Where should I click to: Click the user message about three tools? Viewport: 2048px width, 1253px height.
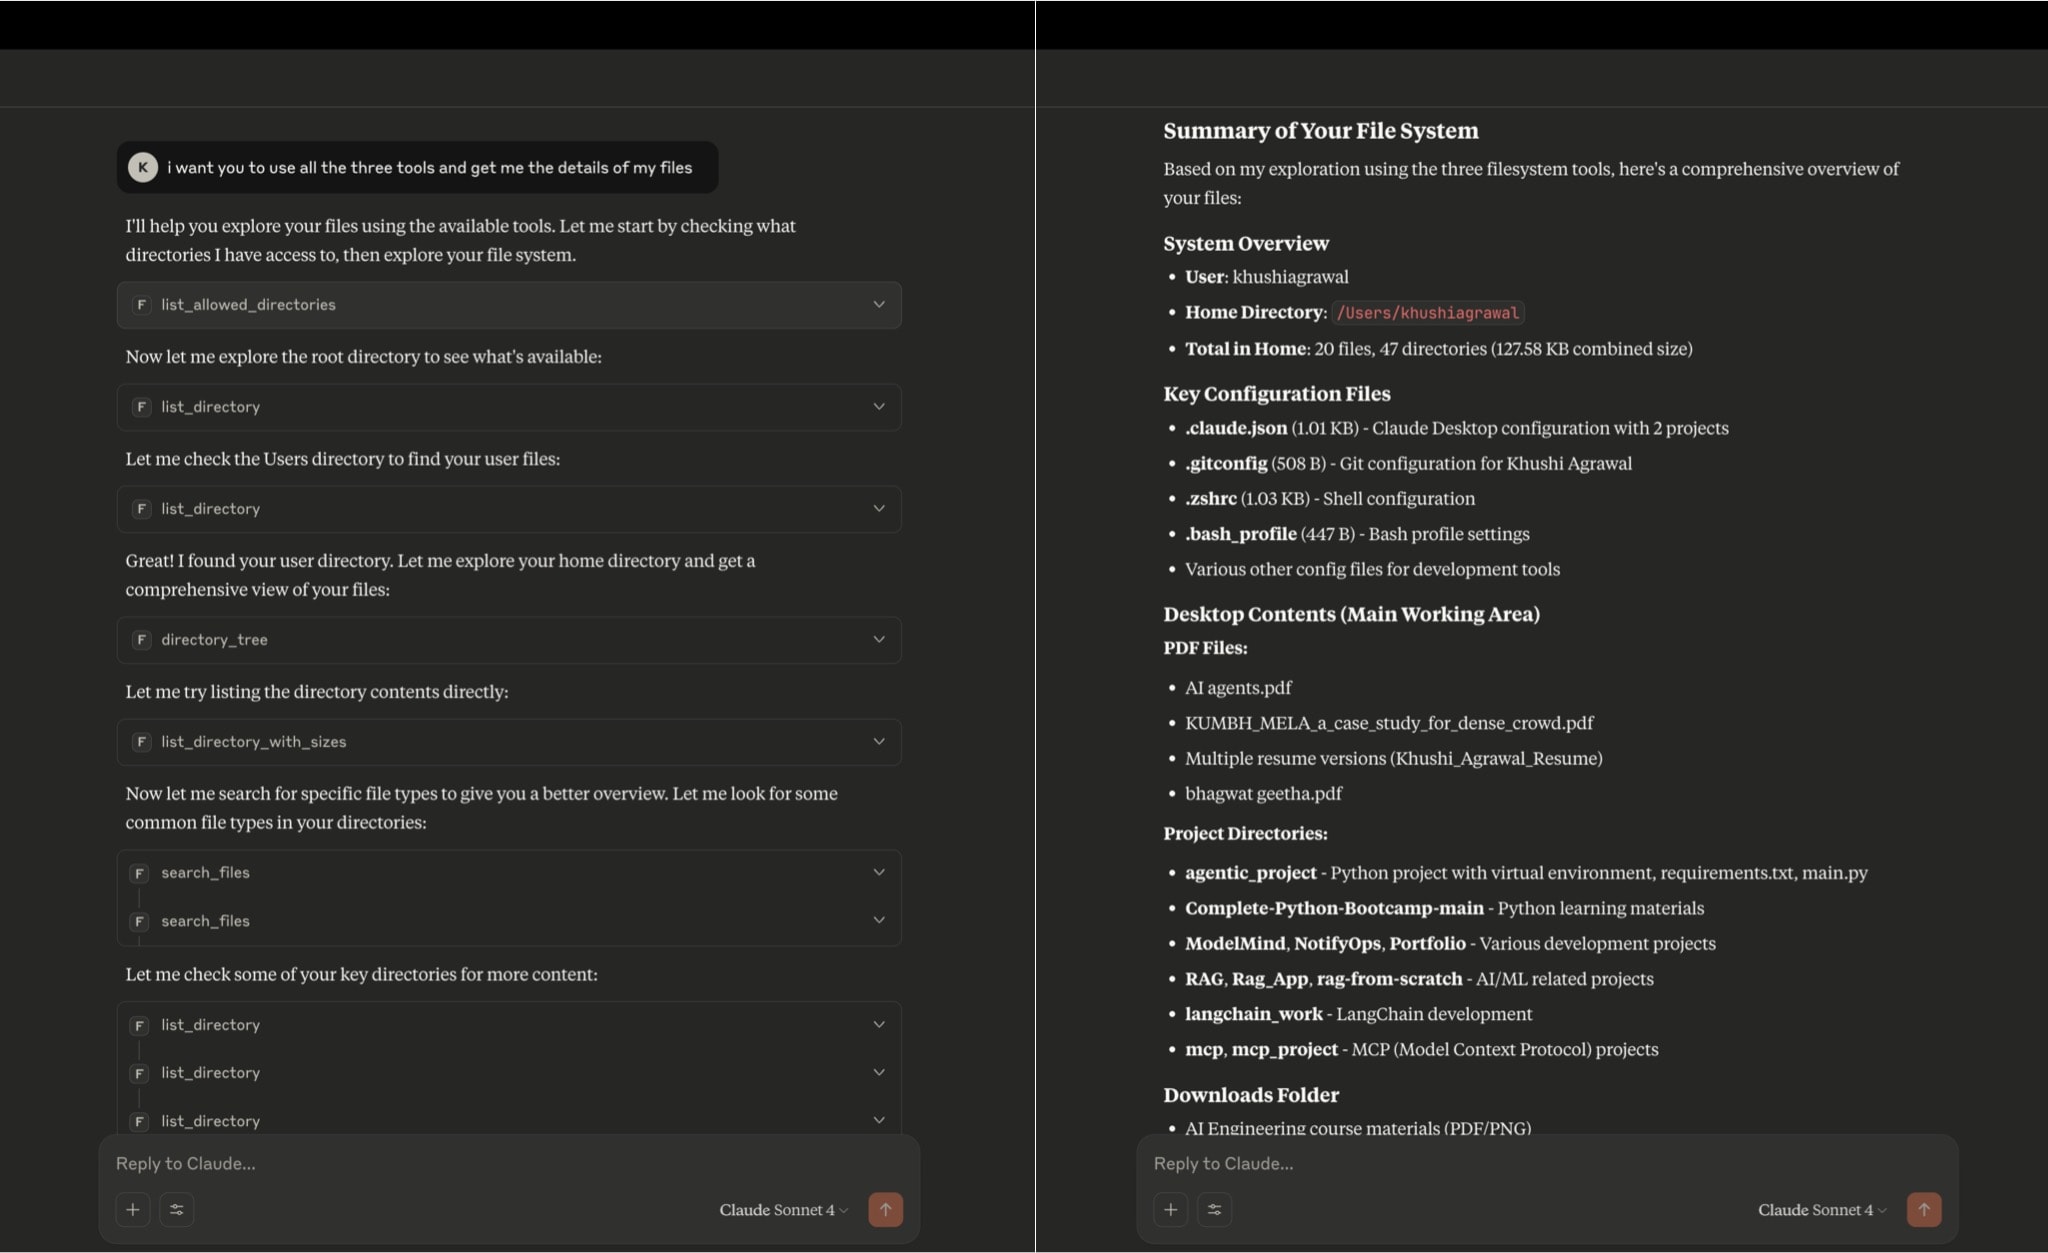pos(429,167)
